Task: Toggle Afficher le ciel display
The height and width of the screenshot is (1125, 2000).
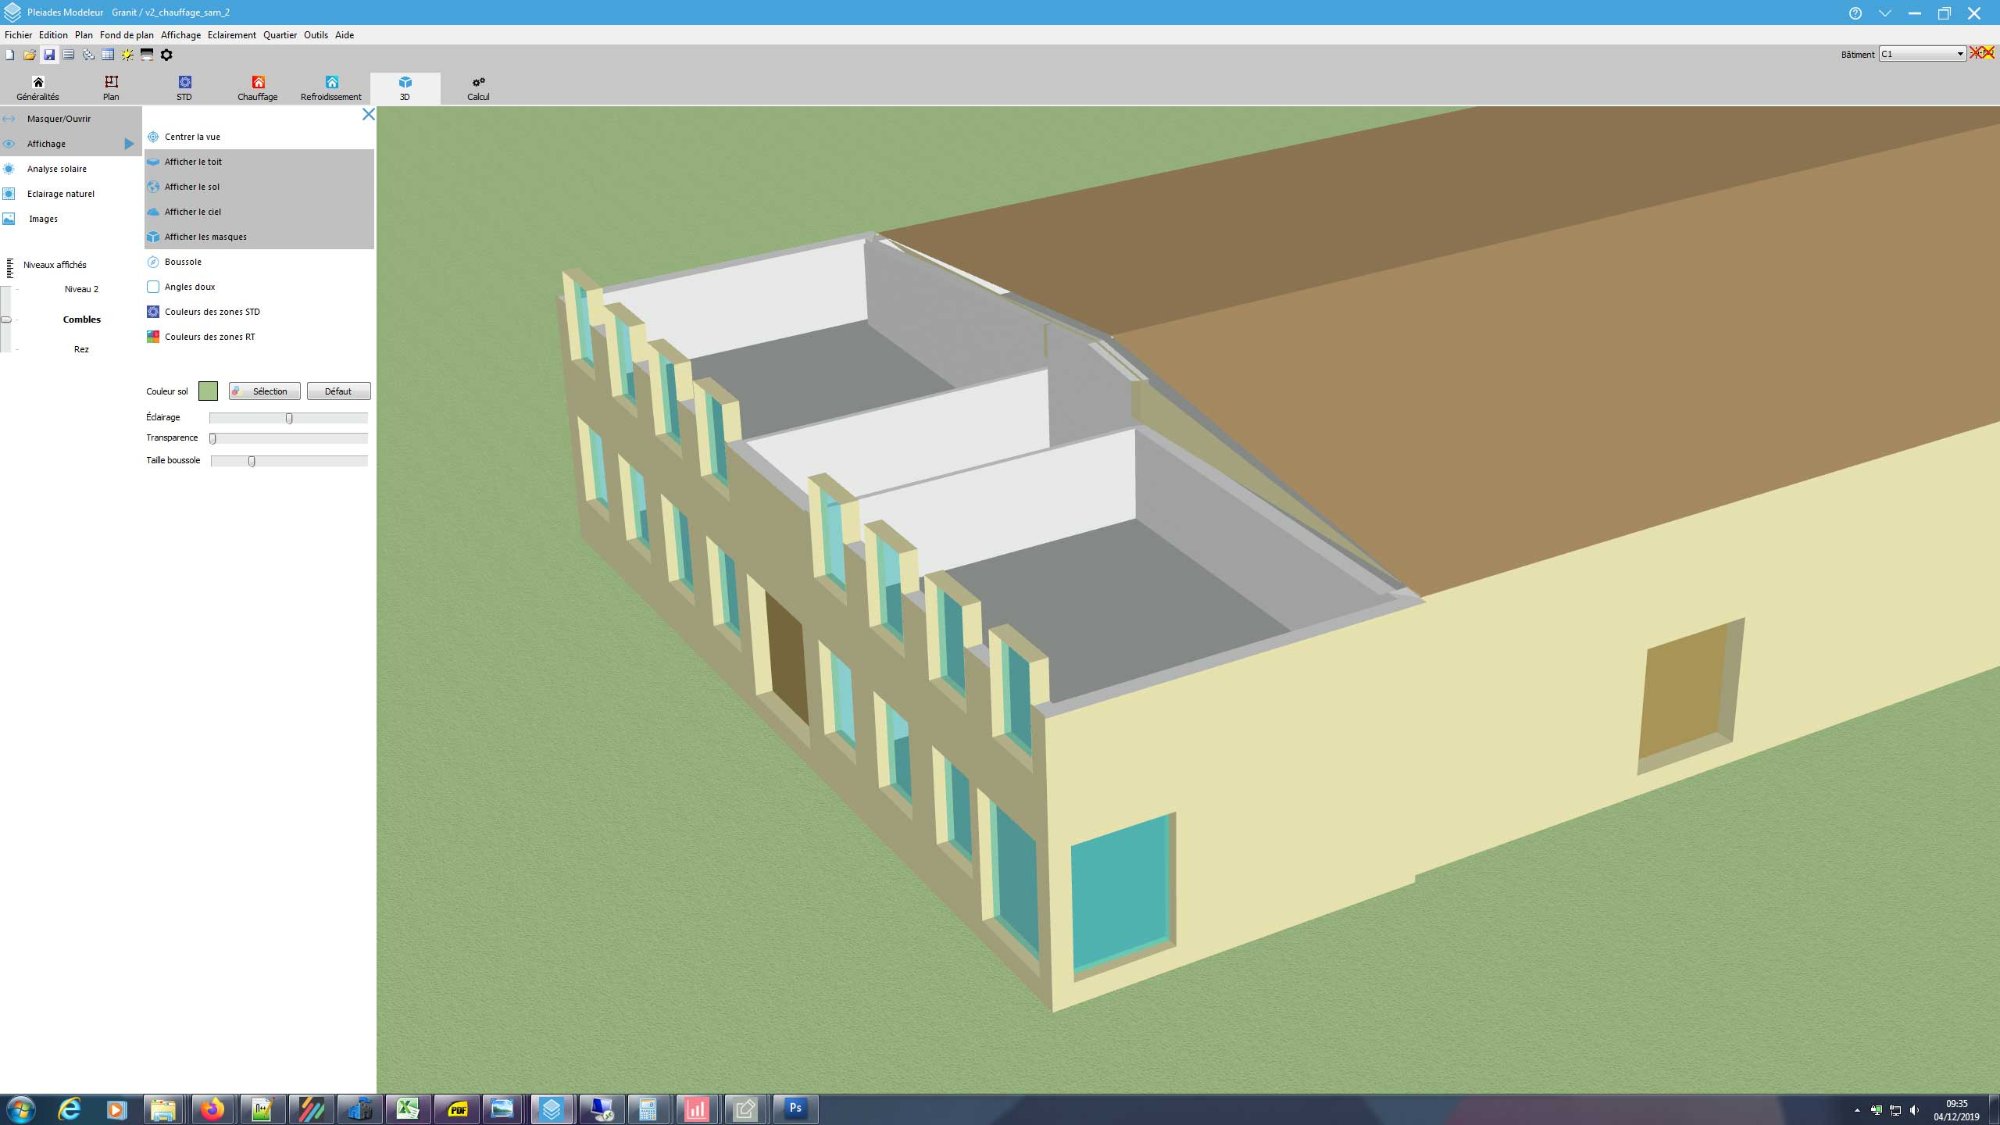Action: point(193,212)
